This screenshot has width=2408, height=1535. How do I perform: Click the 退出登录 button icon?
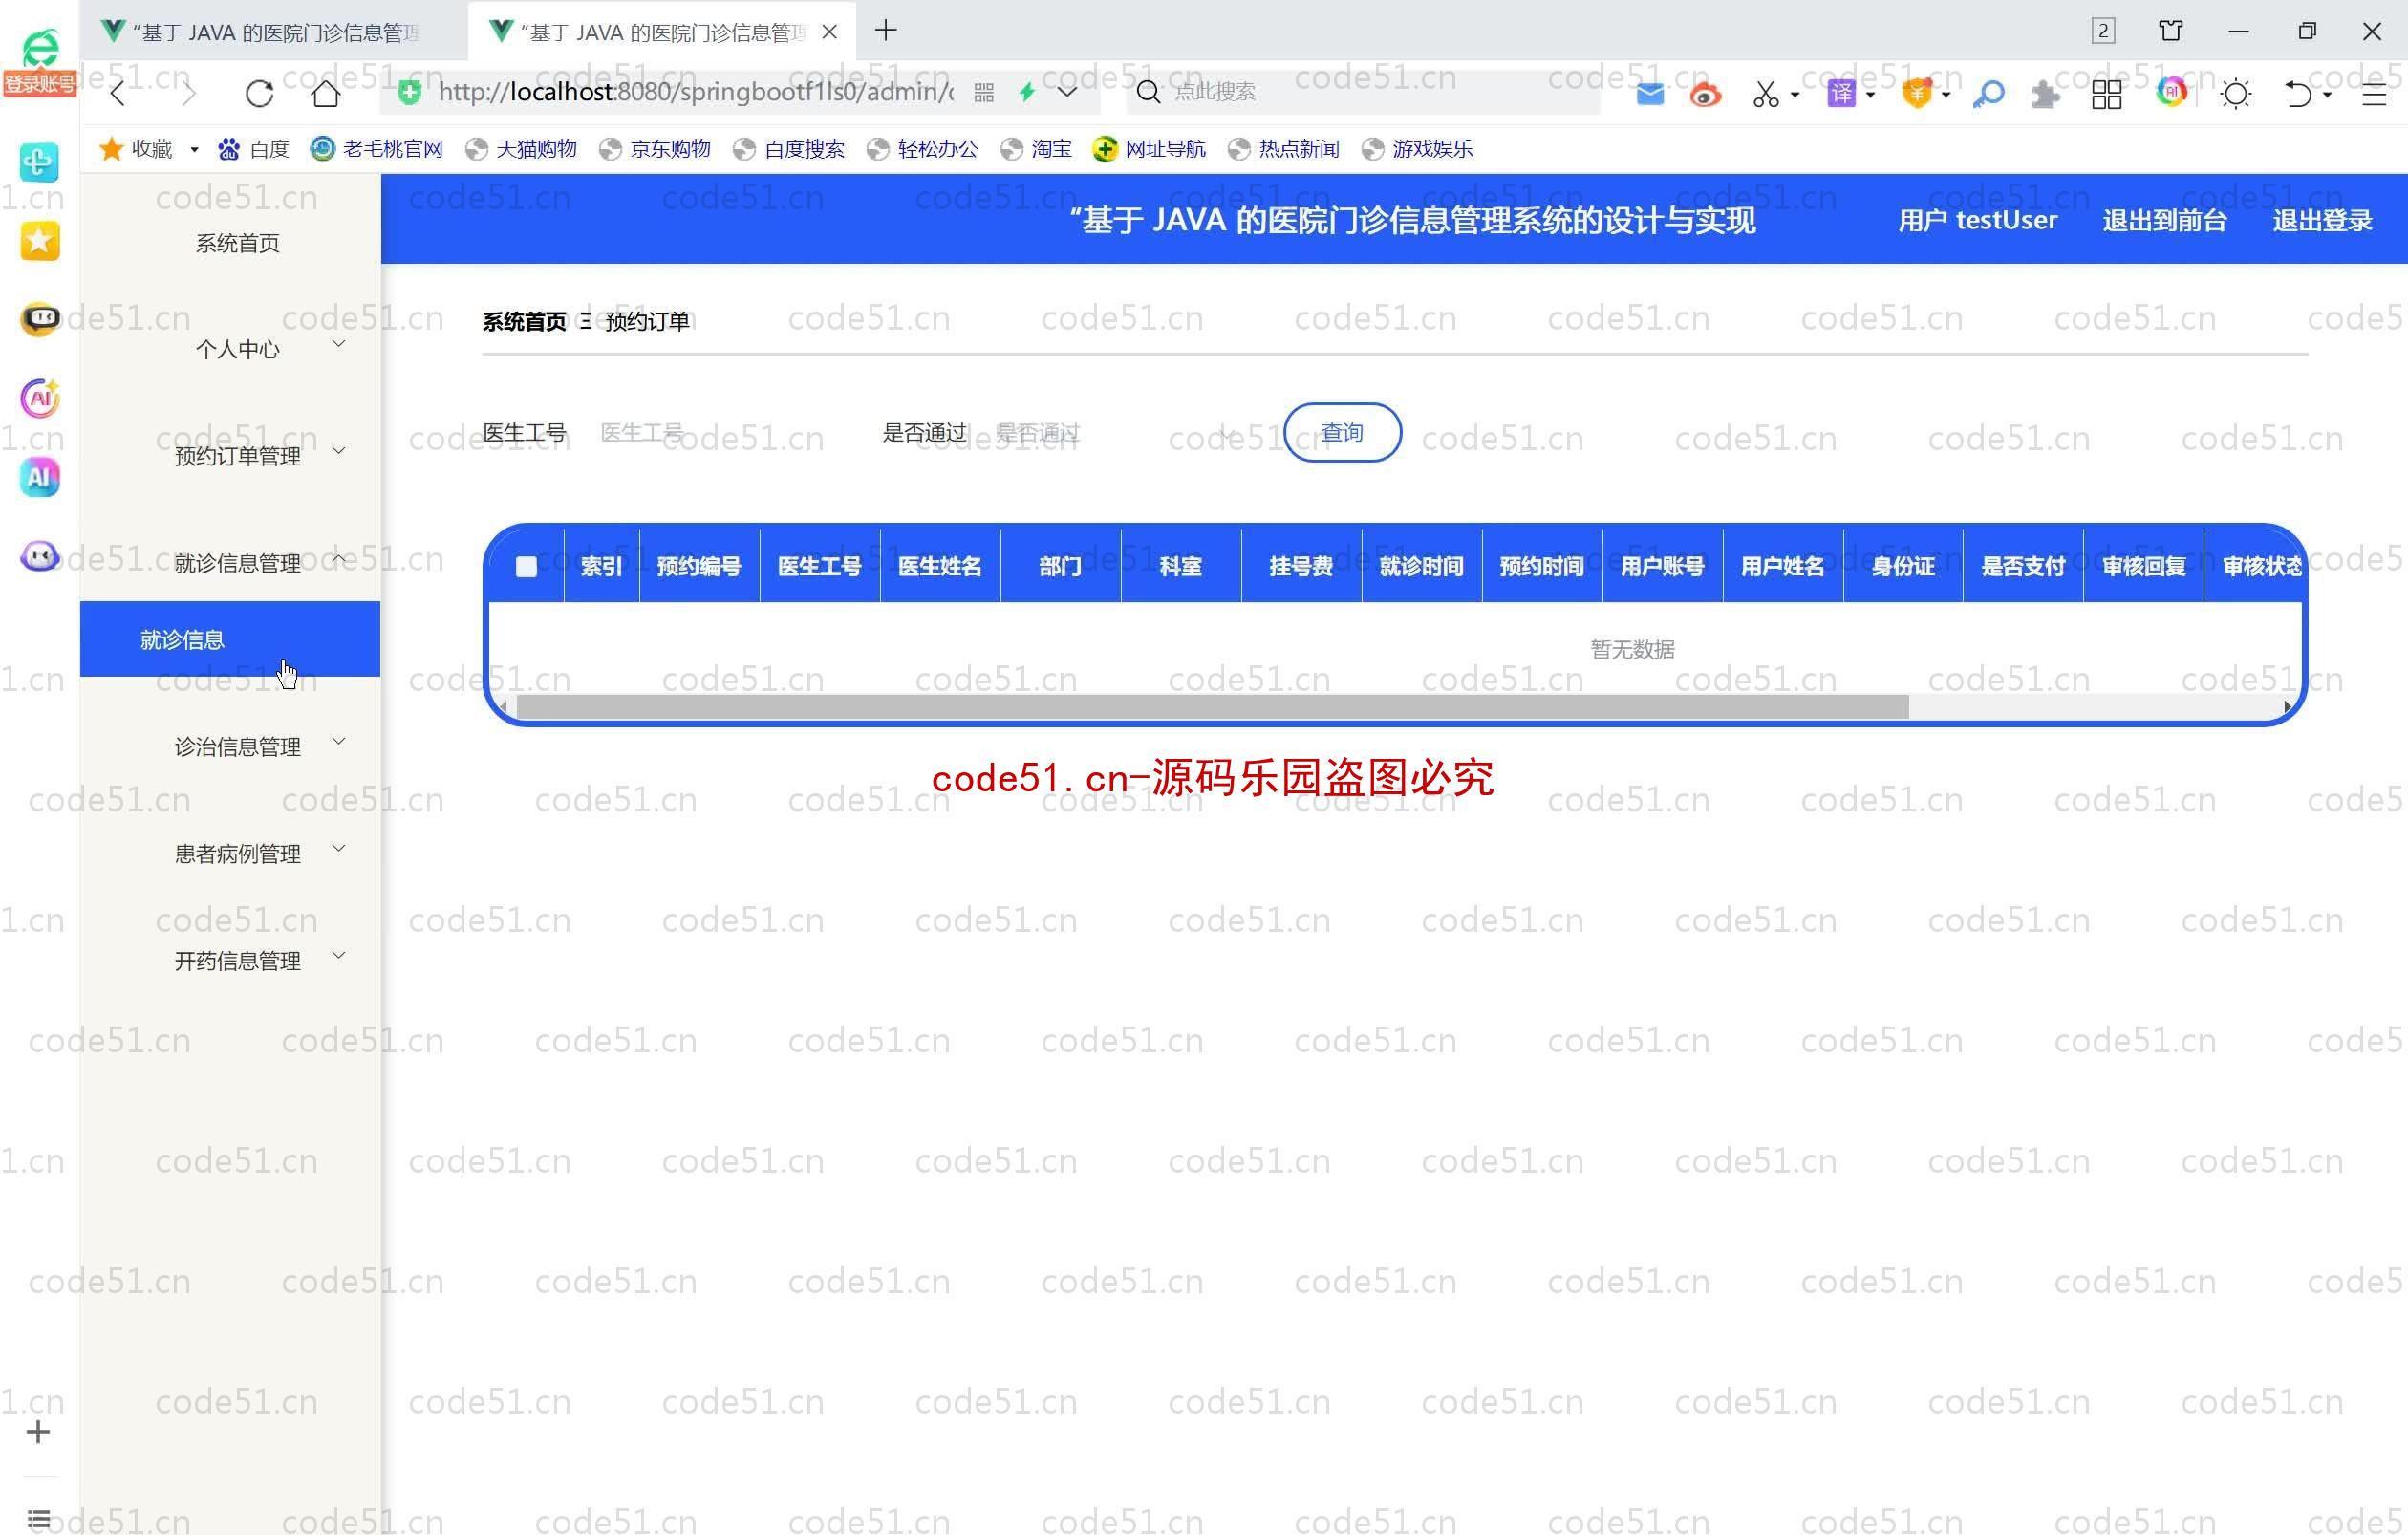click(2324, 222)
